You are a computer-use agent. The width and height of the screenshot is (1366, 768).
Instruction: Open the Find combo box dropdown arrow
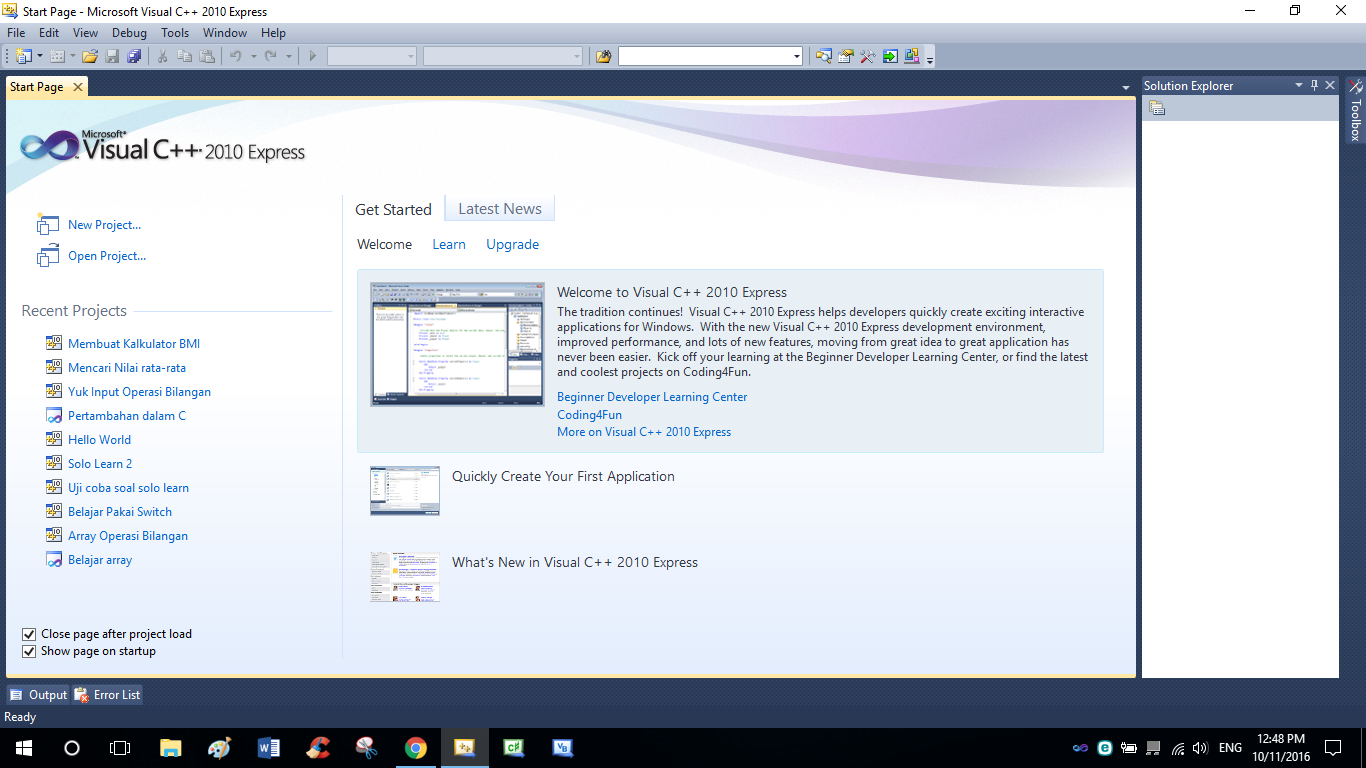tap(796, 56)
